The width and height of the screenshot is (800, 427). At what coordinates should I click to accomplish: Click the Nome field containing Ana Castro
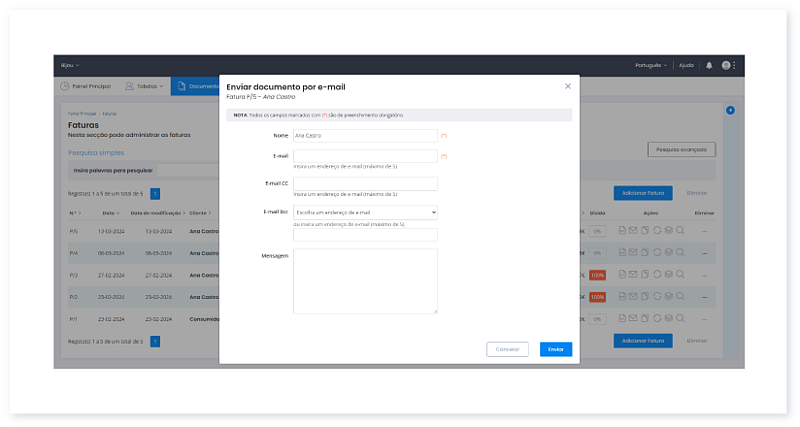(365, 136)
